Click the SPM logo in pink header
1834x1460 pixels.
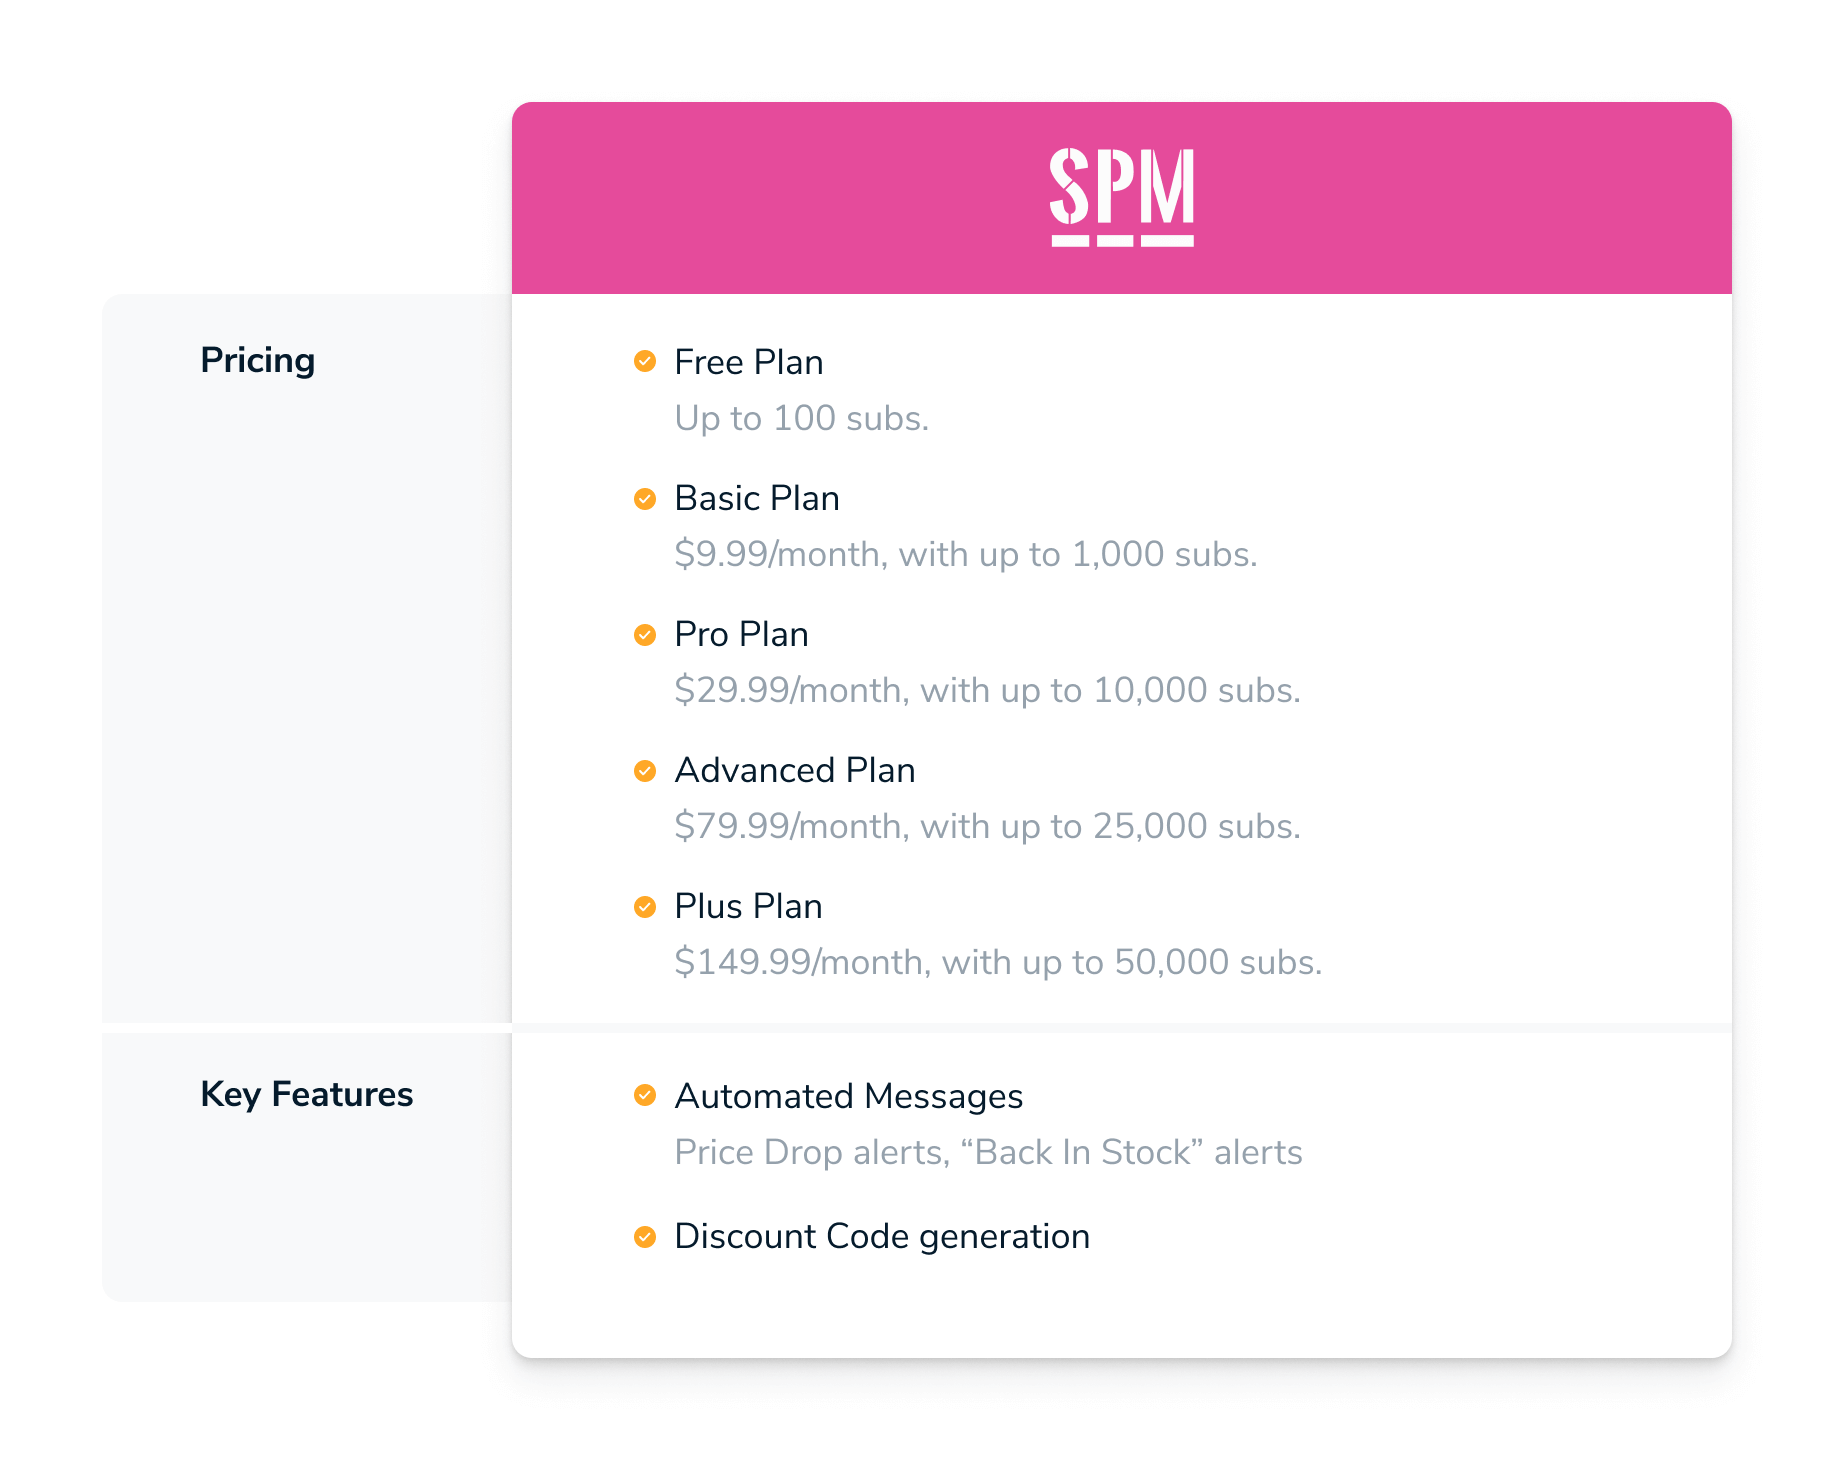(x=1121, y=197)
